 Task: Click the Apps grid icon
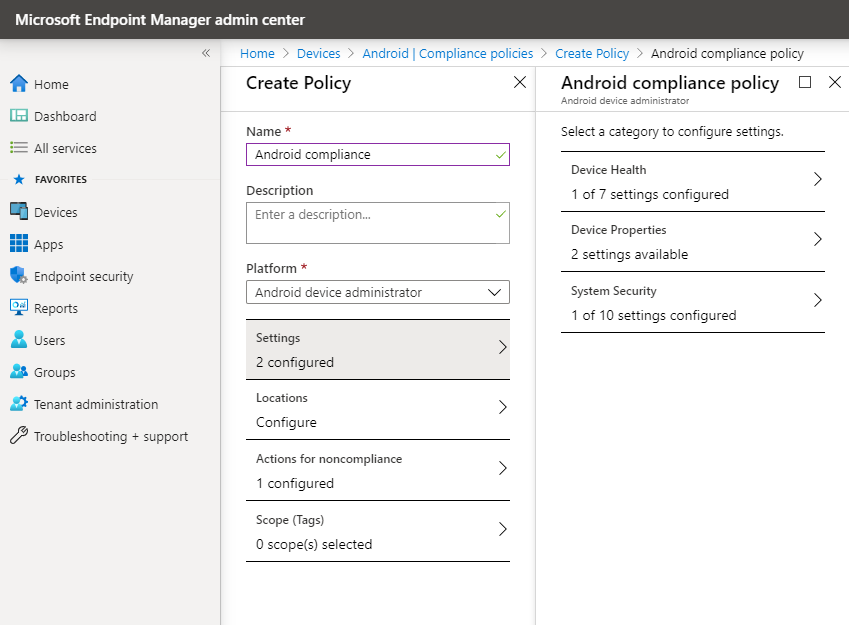pyautogui.click(x=19, y=243)
